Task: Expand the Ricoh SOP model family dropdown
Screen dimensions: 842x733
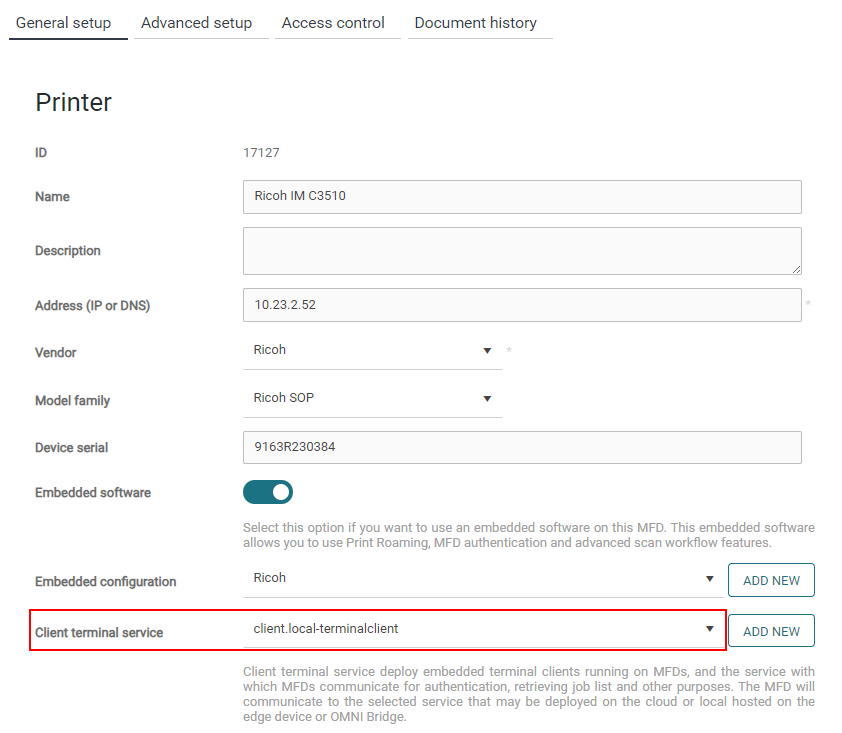Action: pyautogui.click(x=373, y=399)
